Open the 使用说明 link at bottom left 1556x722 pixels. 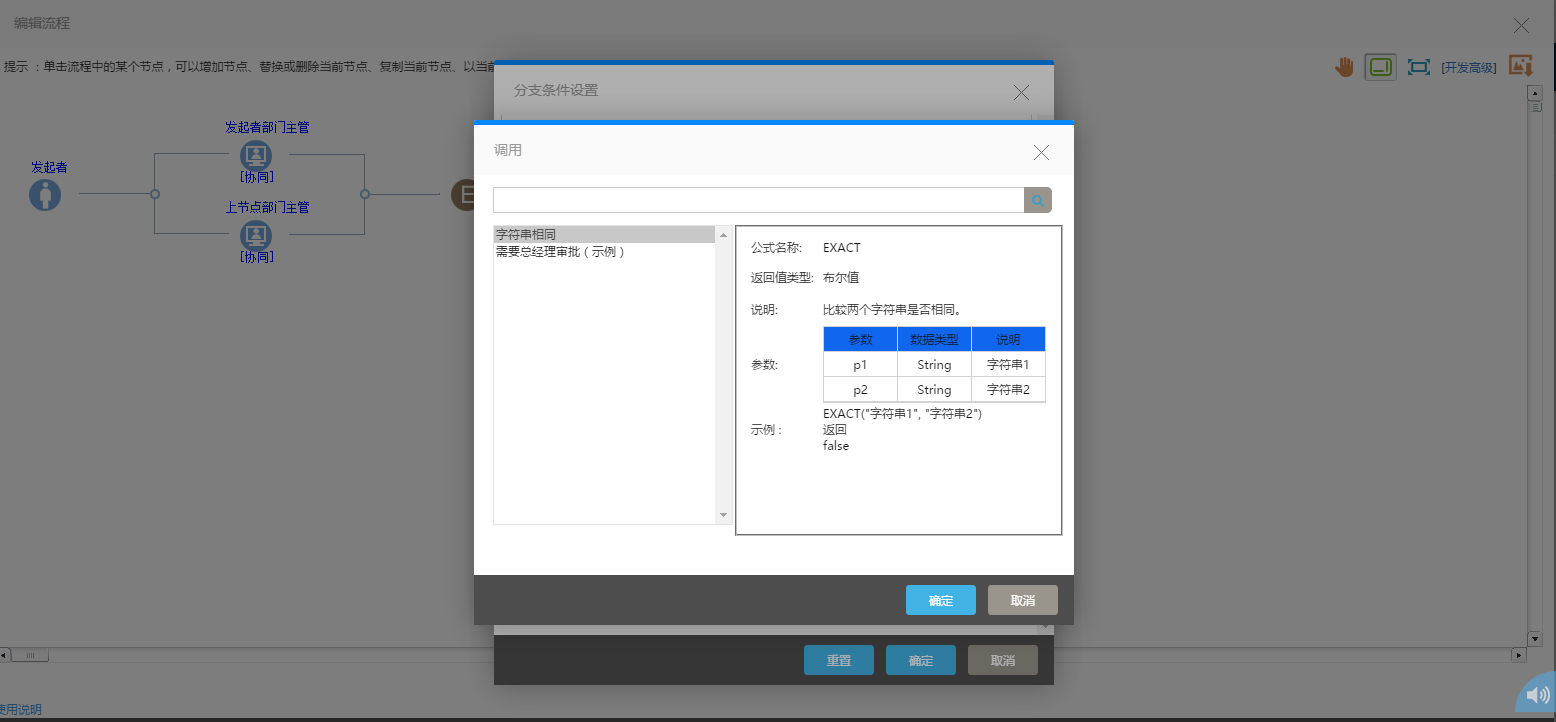click(21, 710)
